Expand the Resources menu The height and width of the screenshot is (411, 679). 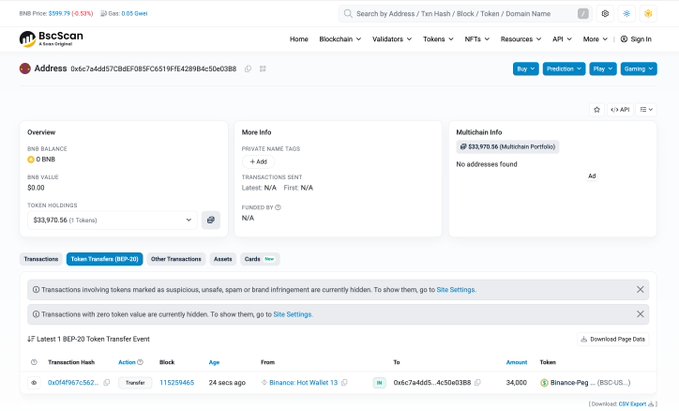click(x=521, y=39)
